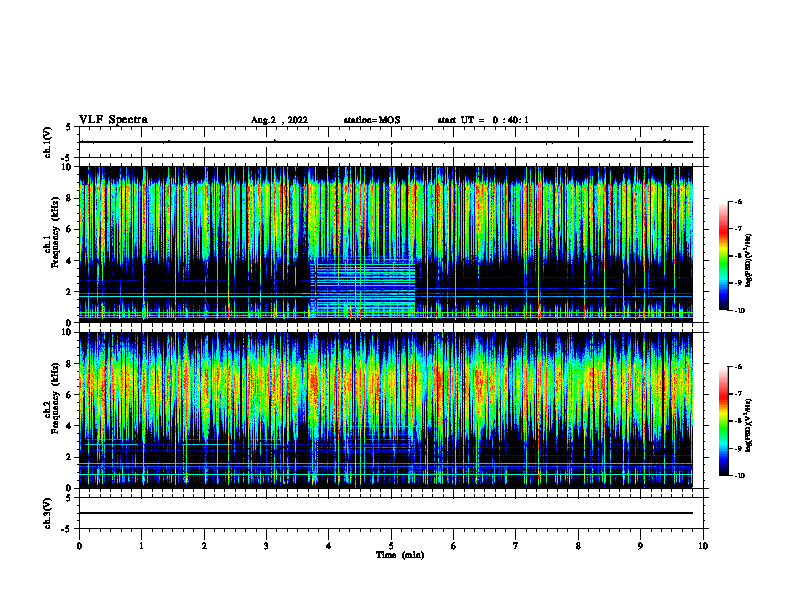This screenshot has height=612, width=792.
Task: Click the log(PSD) label beside ch.2 color bar
Action: click(749, 425)
